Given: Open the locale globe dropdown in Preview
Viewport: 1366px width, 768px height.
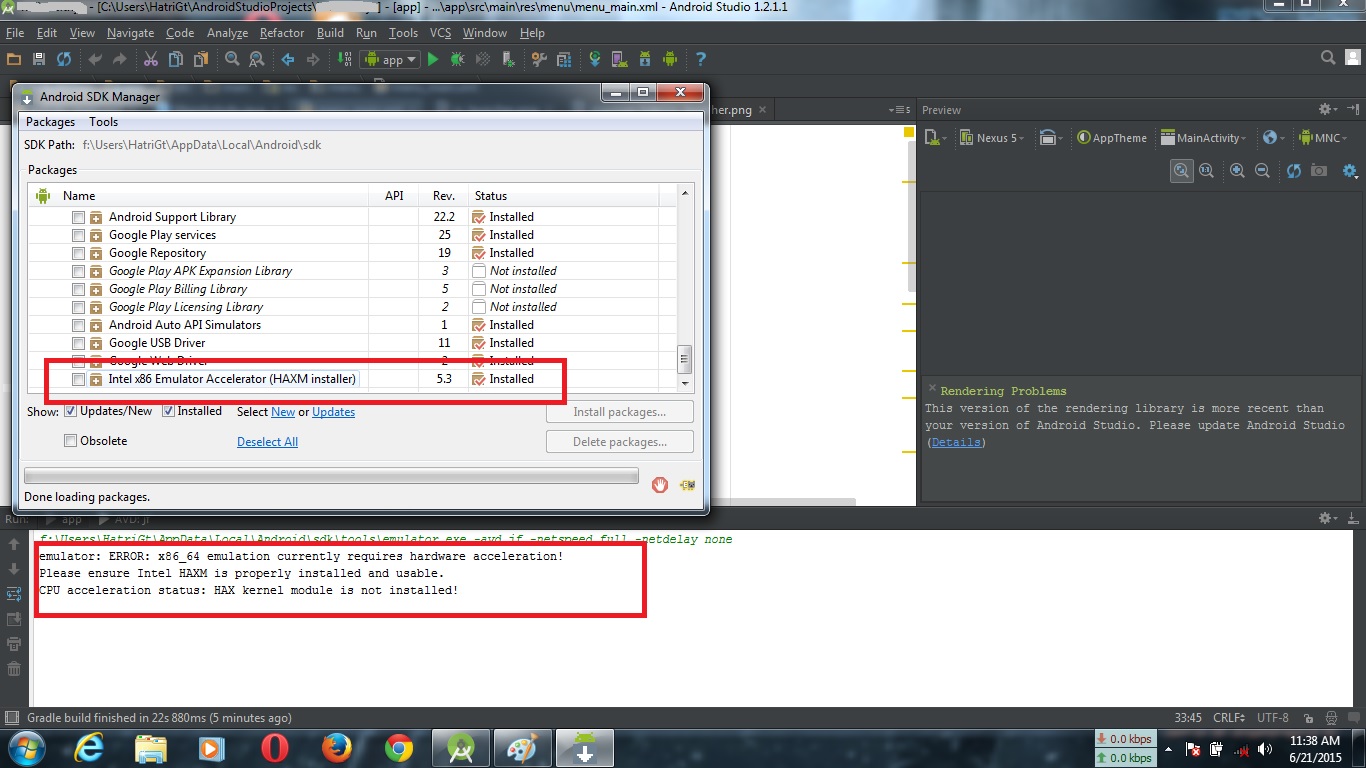Looking at the screenshot, I should [x=1273, y=138].
